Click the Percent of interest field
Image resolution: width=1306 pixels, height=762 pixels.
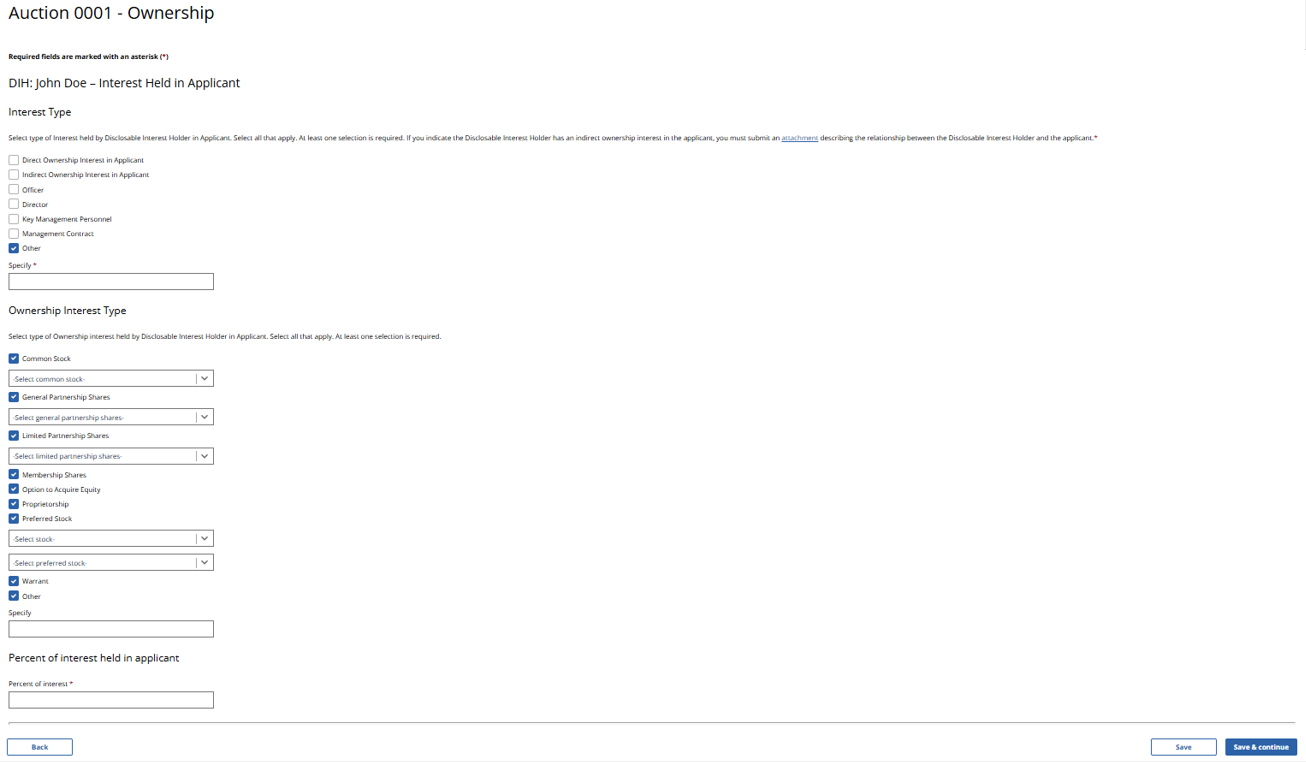click(x=111, y=700)
